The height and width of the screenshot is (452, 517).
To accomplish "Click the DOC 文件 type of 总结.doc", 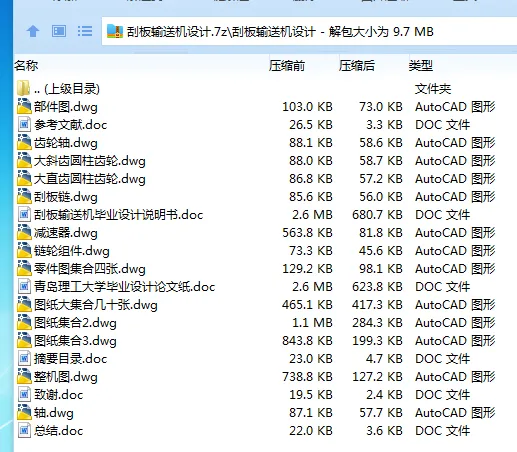I will click(443, 431).
